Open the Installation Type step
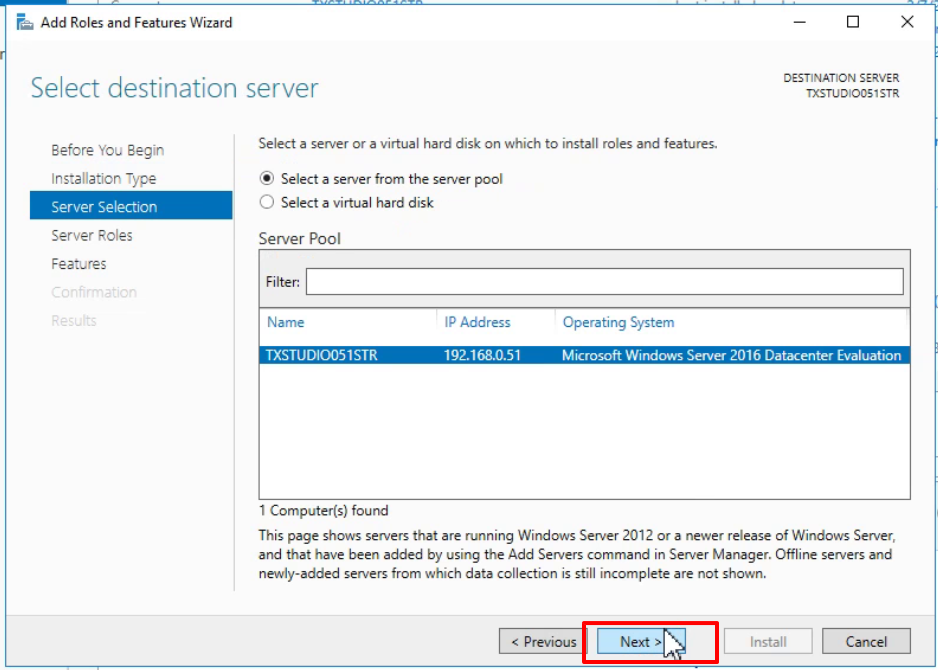The image size is (938, 670). click(x=103, y=178)
